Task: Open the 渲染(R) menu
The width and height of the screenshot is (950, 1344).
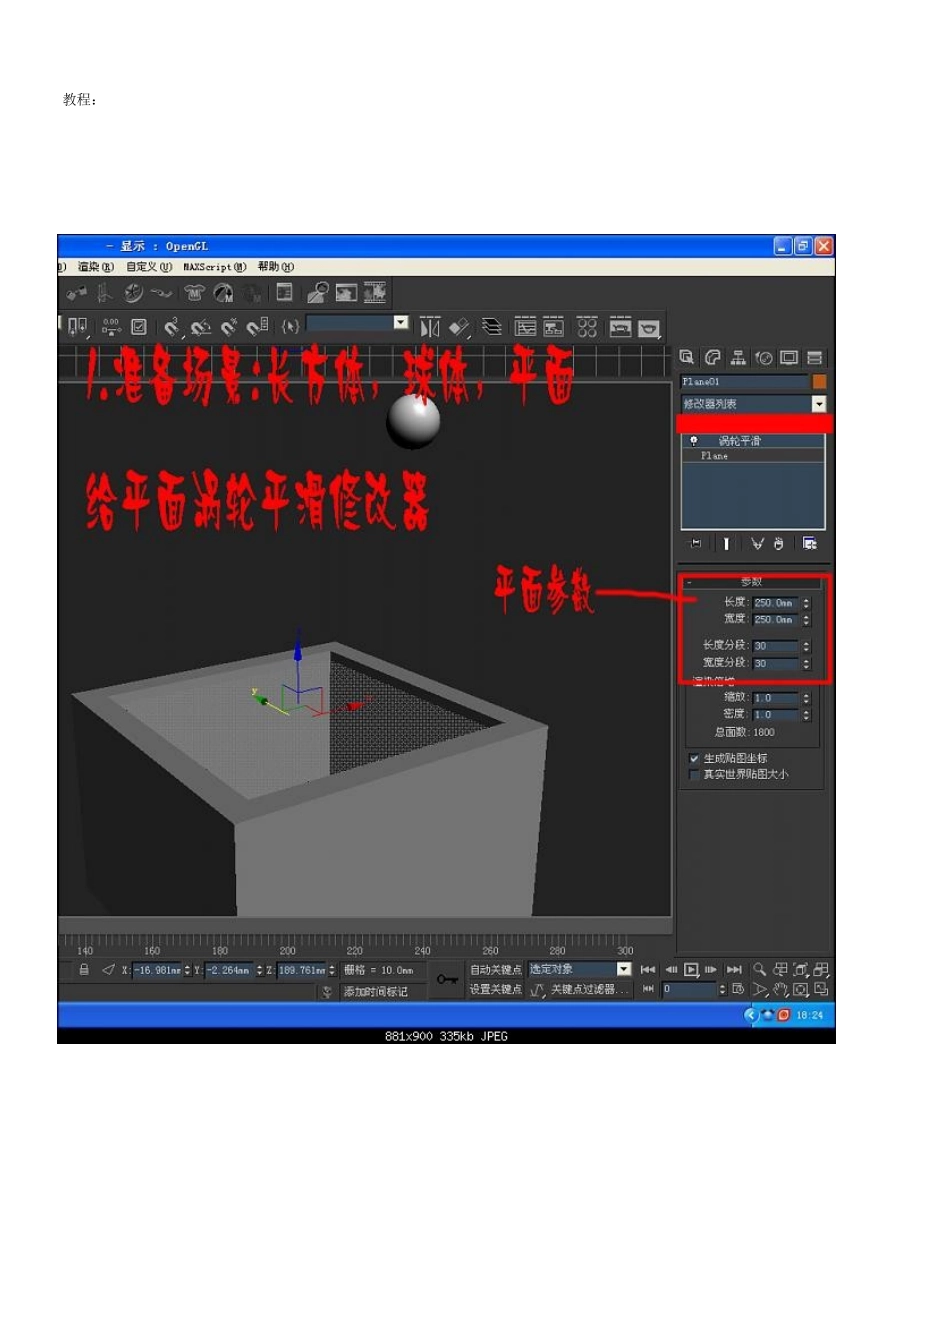Action: 95,267
